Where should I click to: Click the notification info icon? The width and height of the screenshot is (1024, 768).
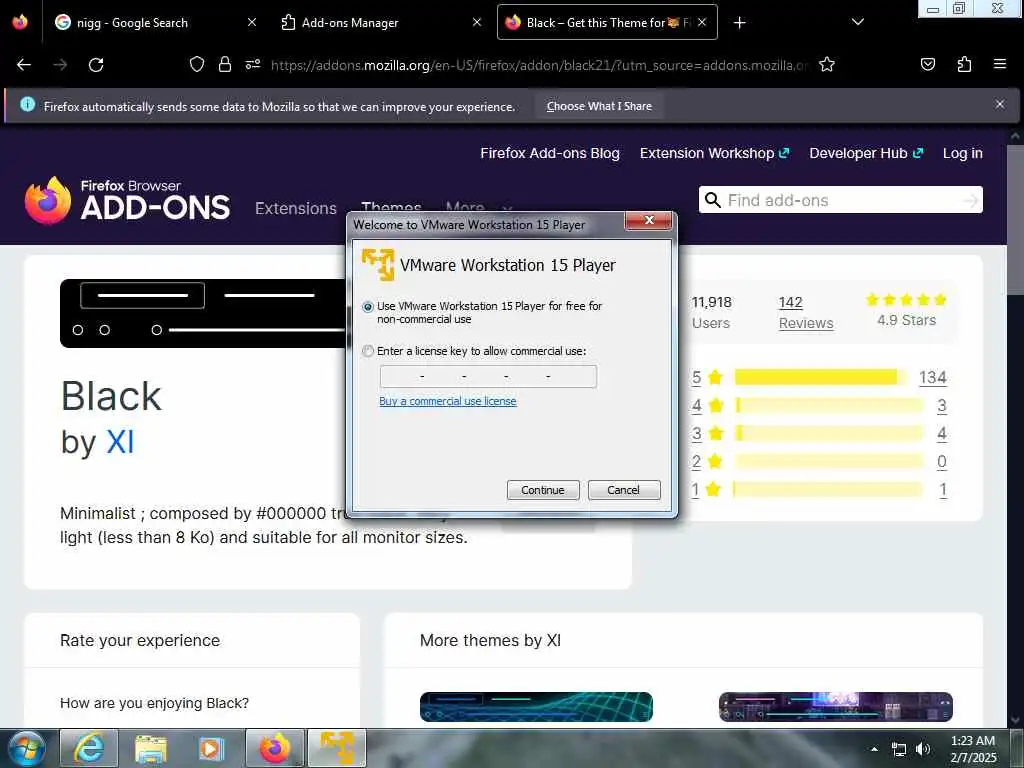27,104
